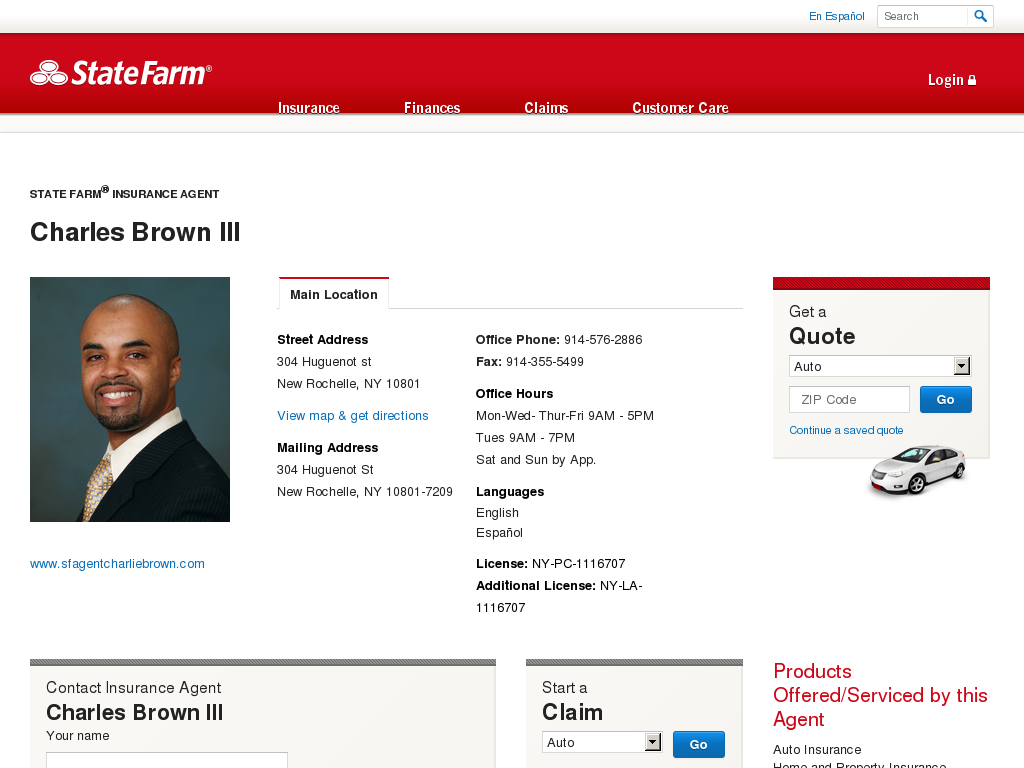Click Continue a saved quote

846,430
